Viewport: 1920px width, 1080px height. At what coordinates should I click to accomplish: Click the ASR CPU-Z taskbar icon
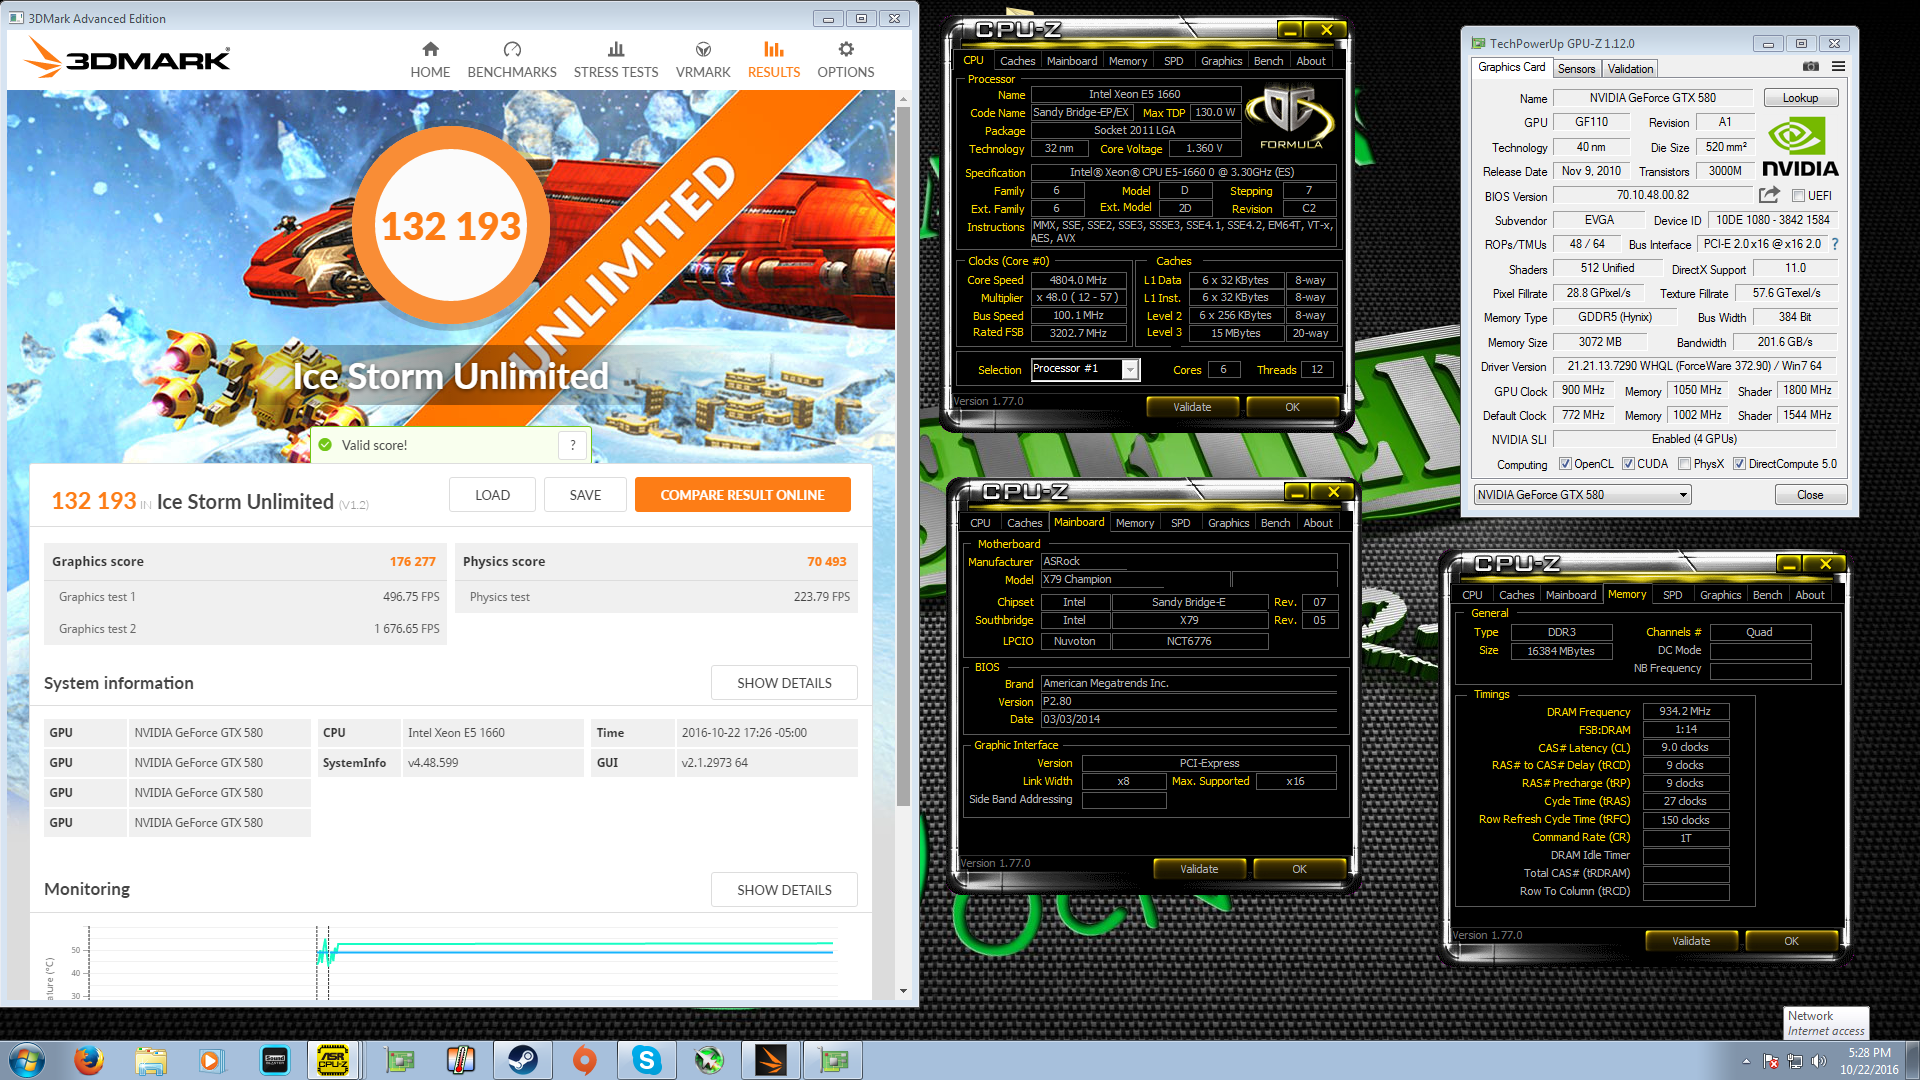coord(333,1060)
